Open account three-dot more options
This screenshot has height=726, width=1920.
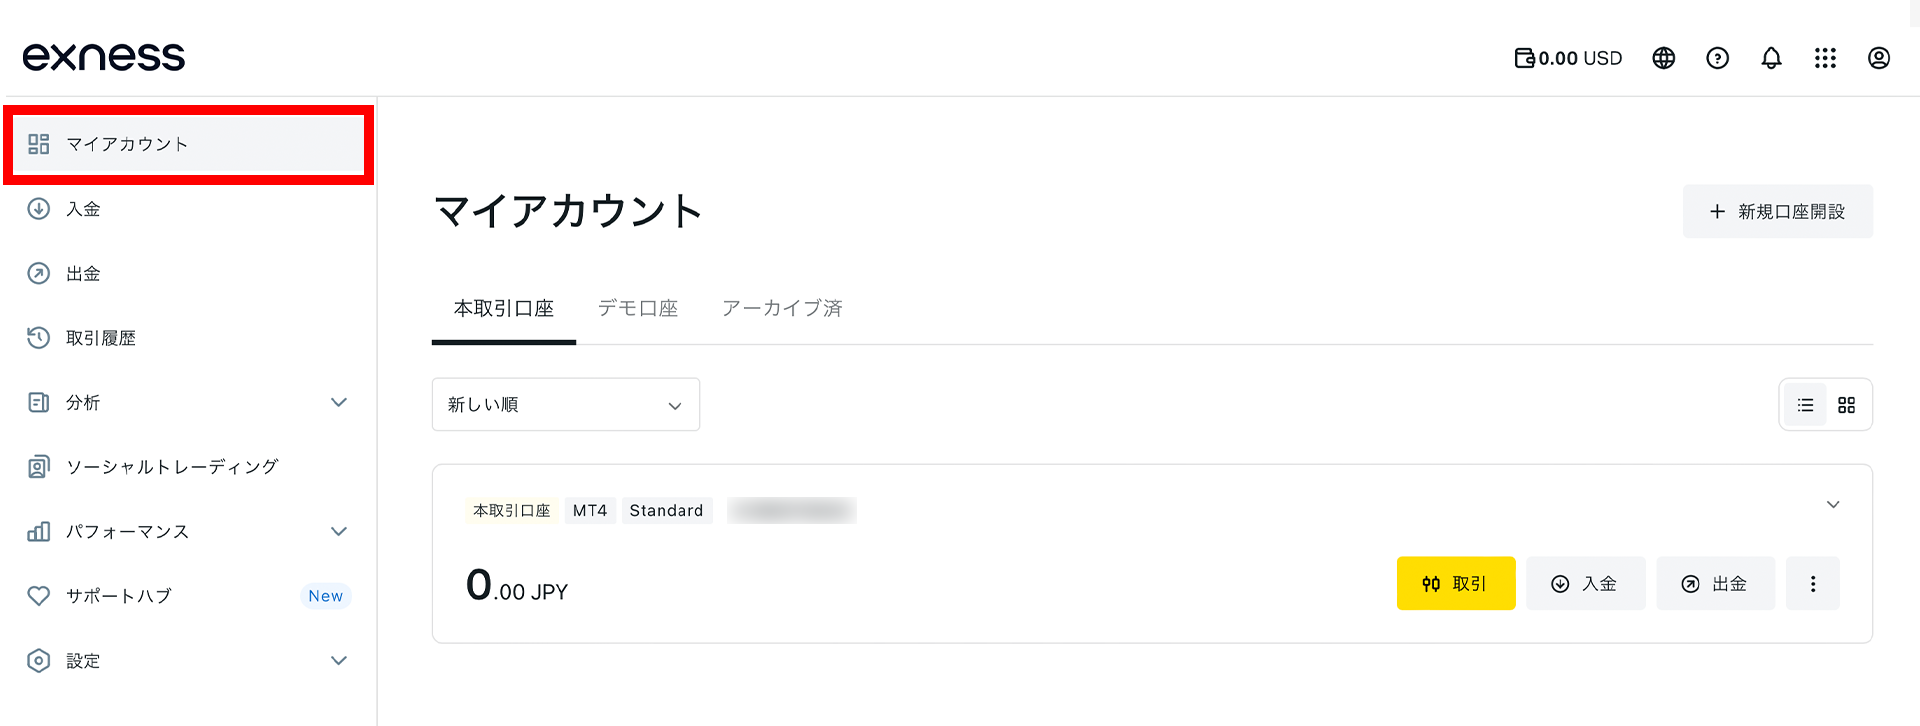(1812, 584)
